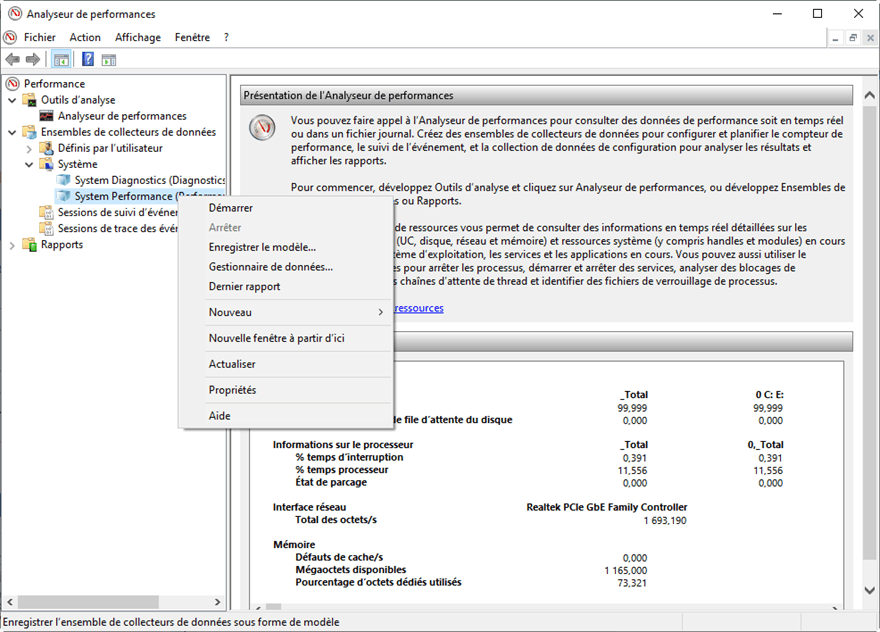
Task: Open the Fichier menu
Action: tap(39, 38)
